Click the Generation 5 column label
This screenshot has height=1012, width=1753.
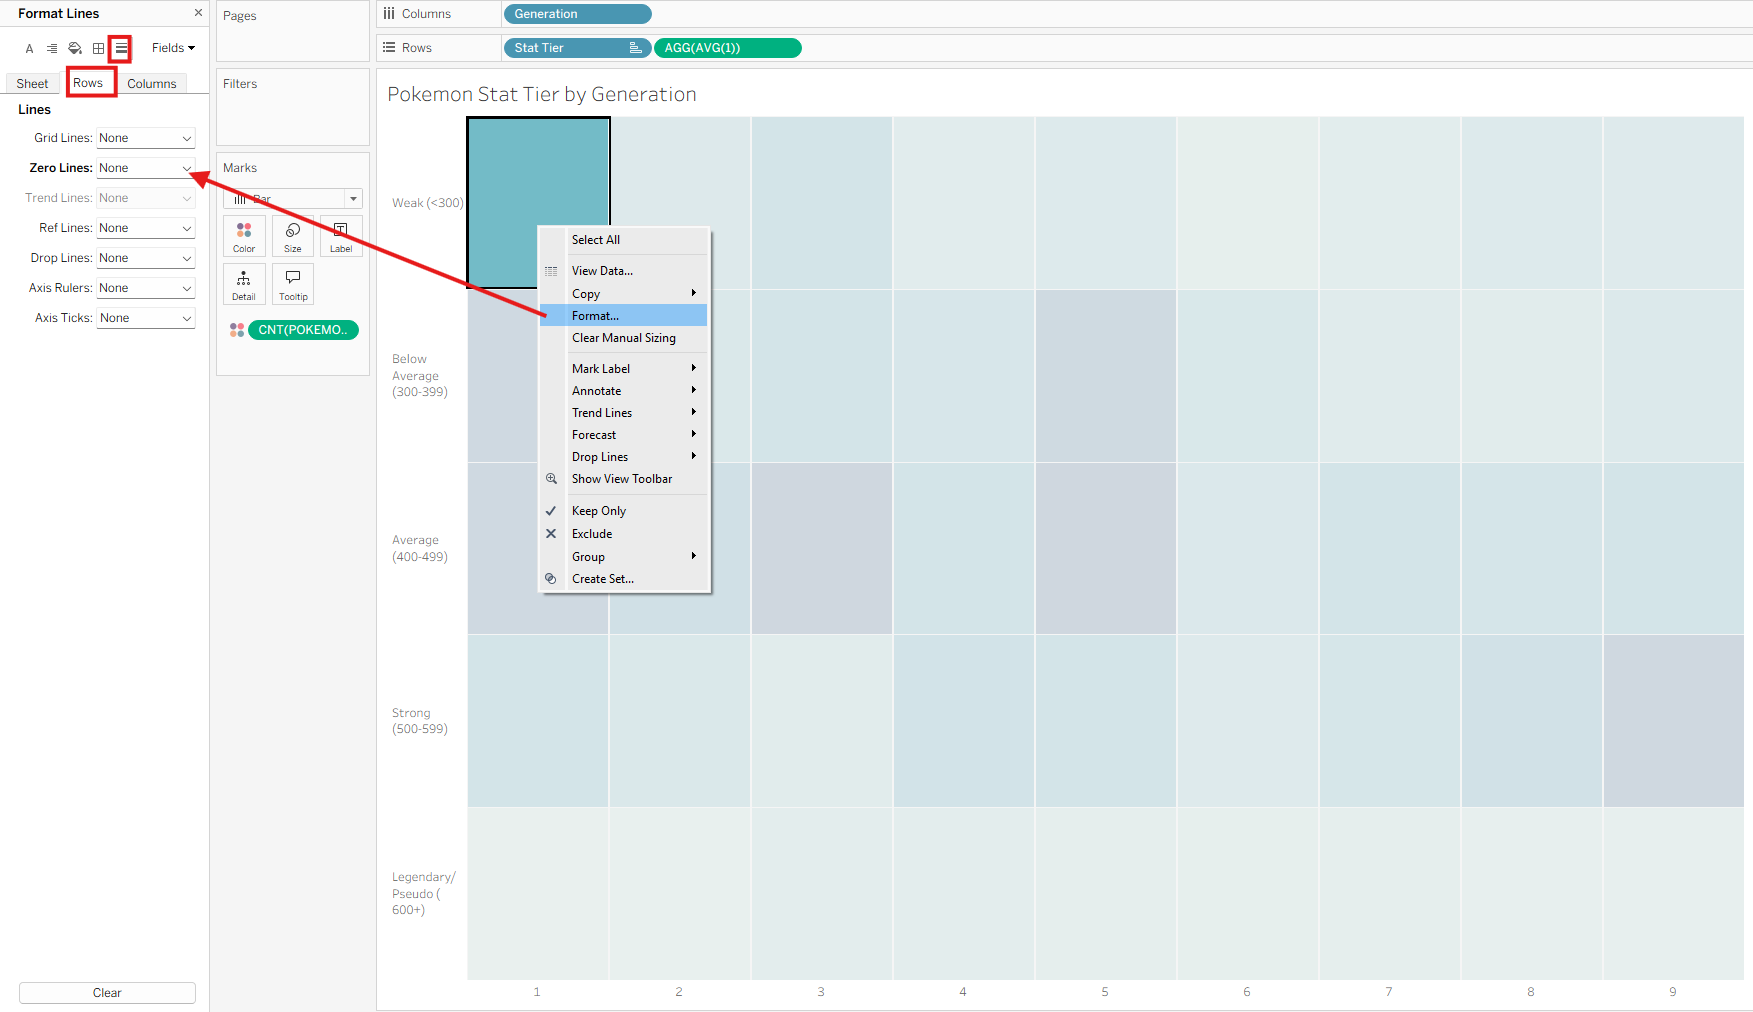click(1105, 992)
